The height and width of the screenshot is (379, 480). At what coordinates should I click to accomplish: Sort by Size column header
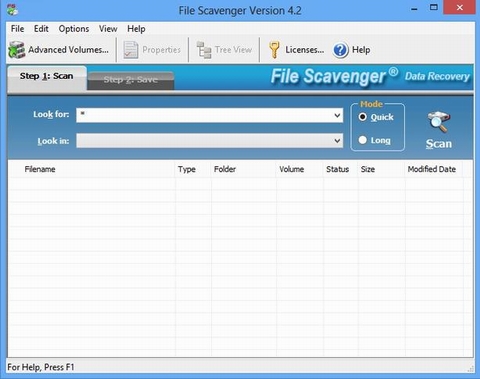pos(382,169)
